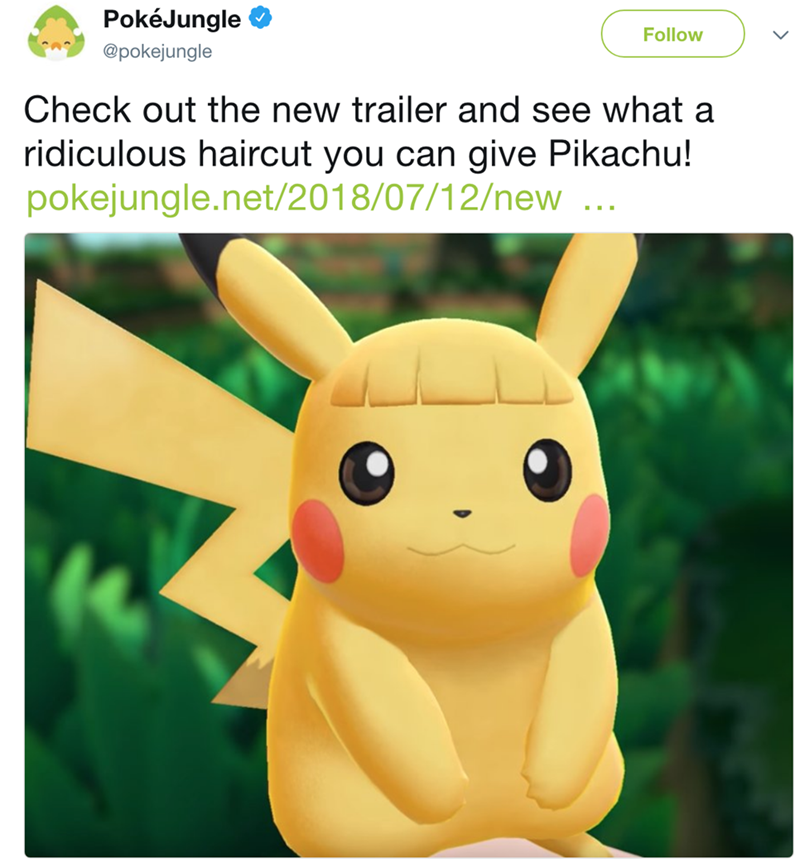Viewport: 800px width, 863px height.
Task: Click the word "Check" in the tweet
Action: (77, 110)
